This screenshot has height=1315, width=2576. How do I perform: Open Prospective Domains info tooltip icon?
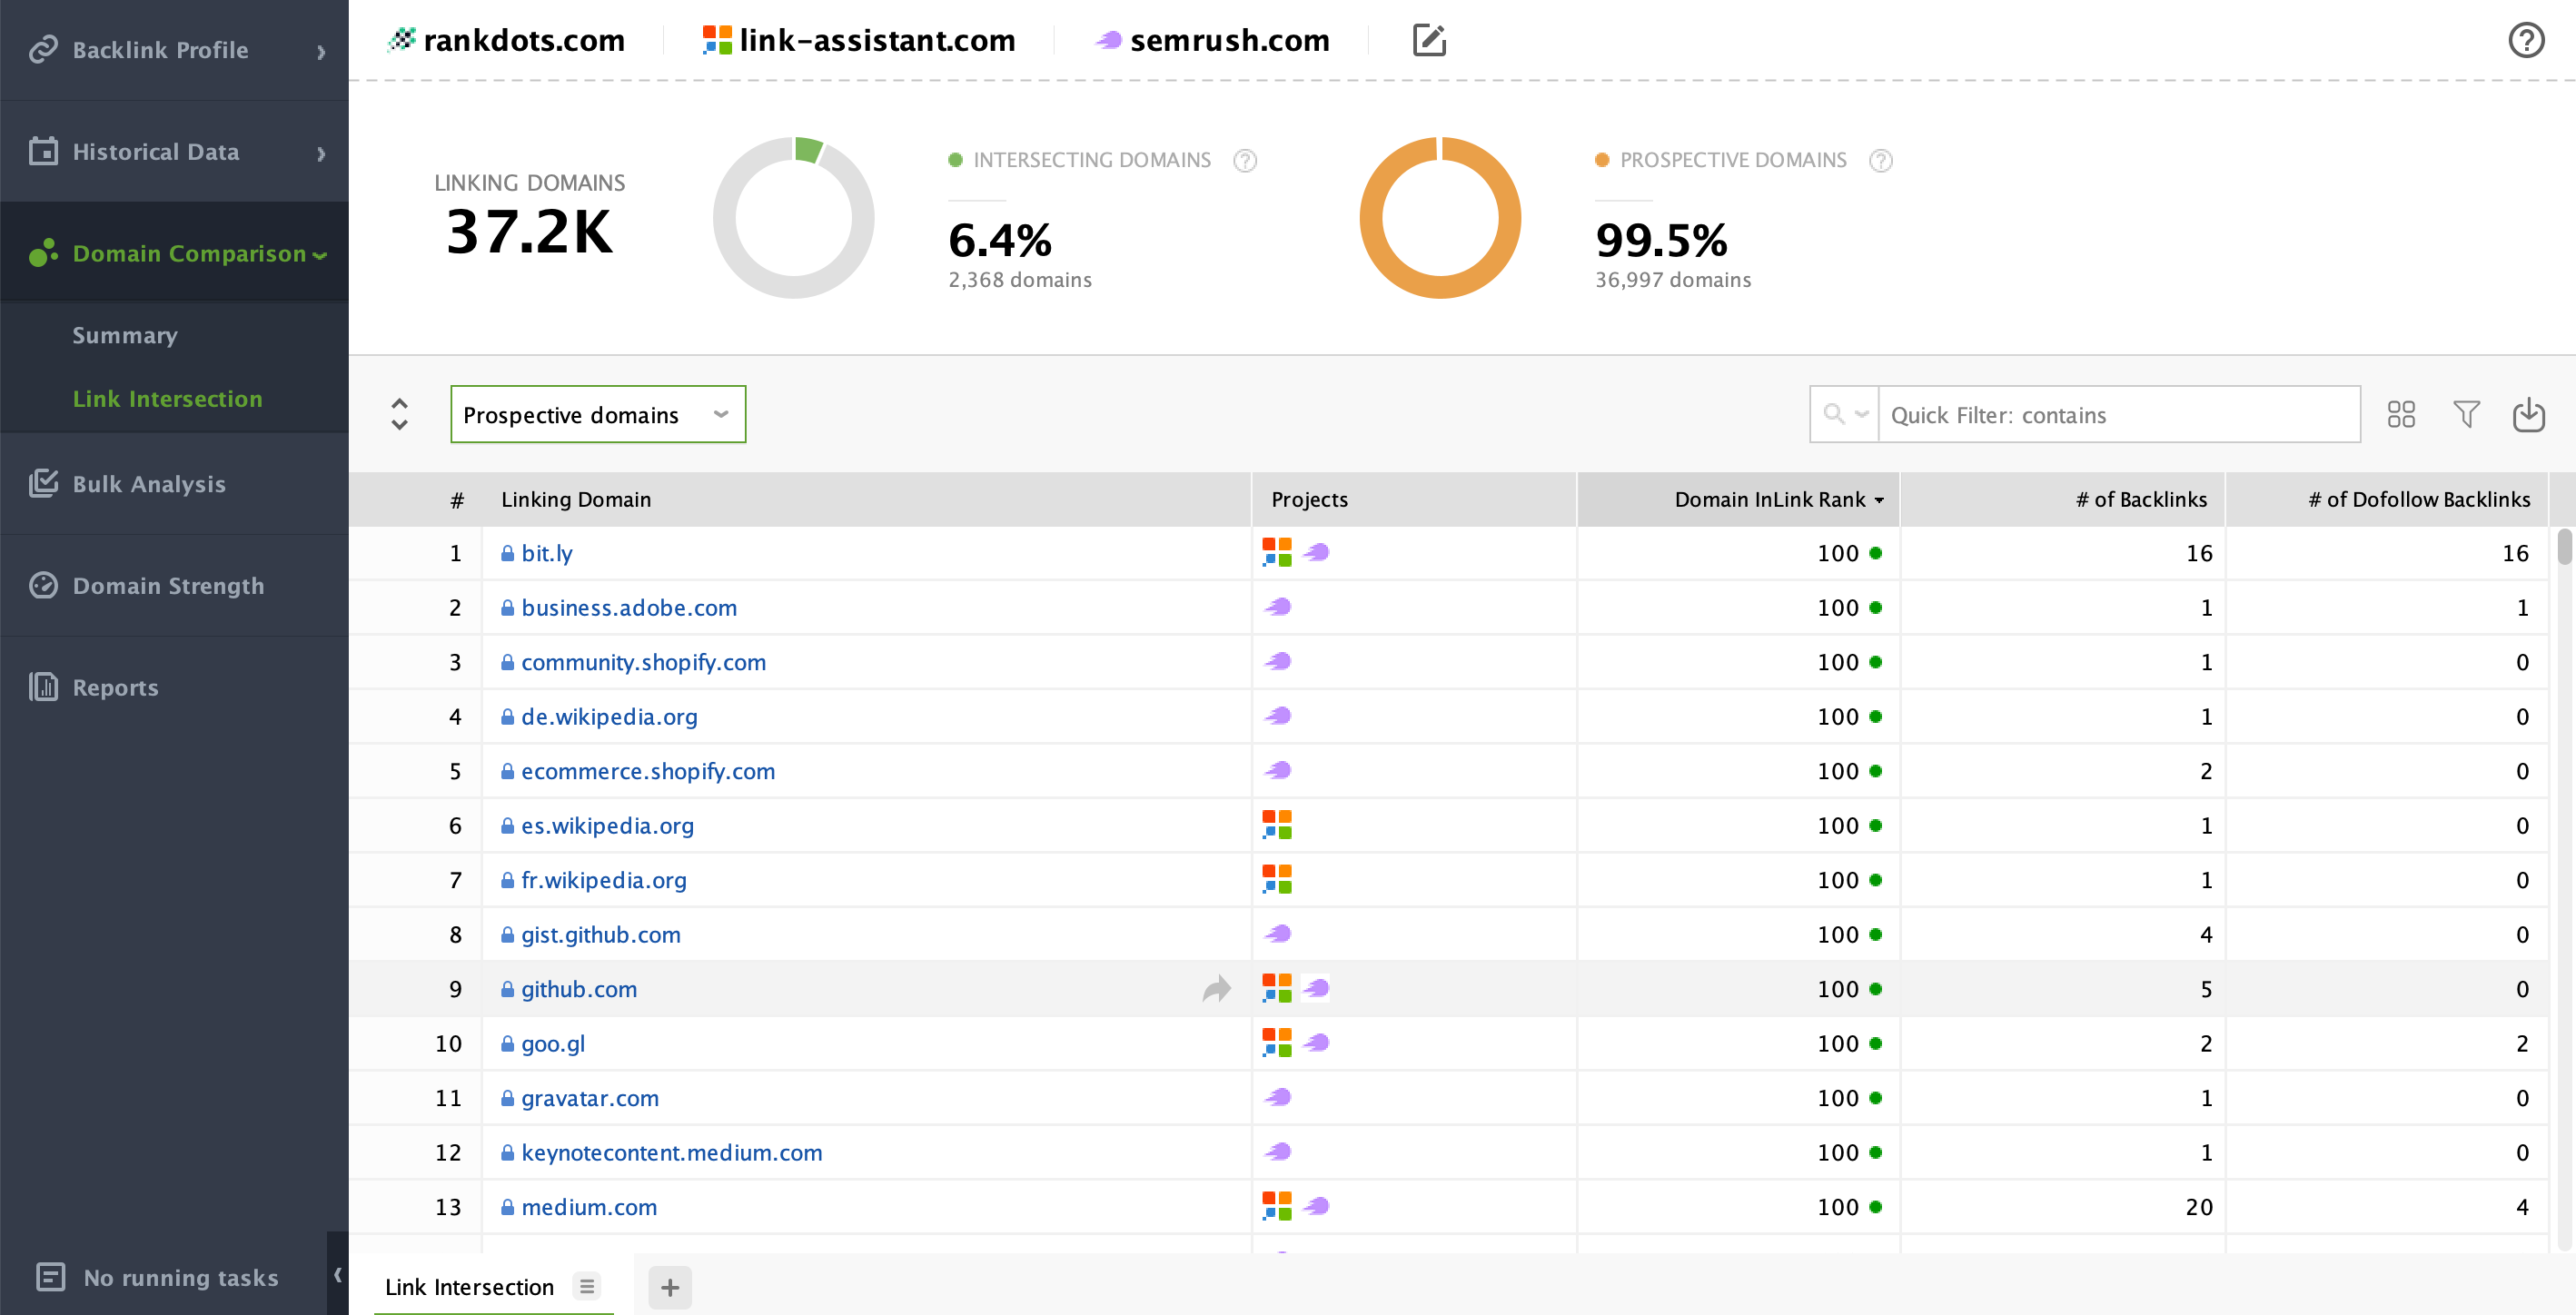tap(1880, 160)
